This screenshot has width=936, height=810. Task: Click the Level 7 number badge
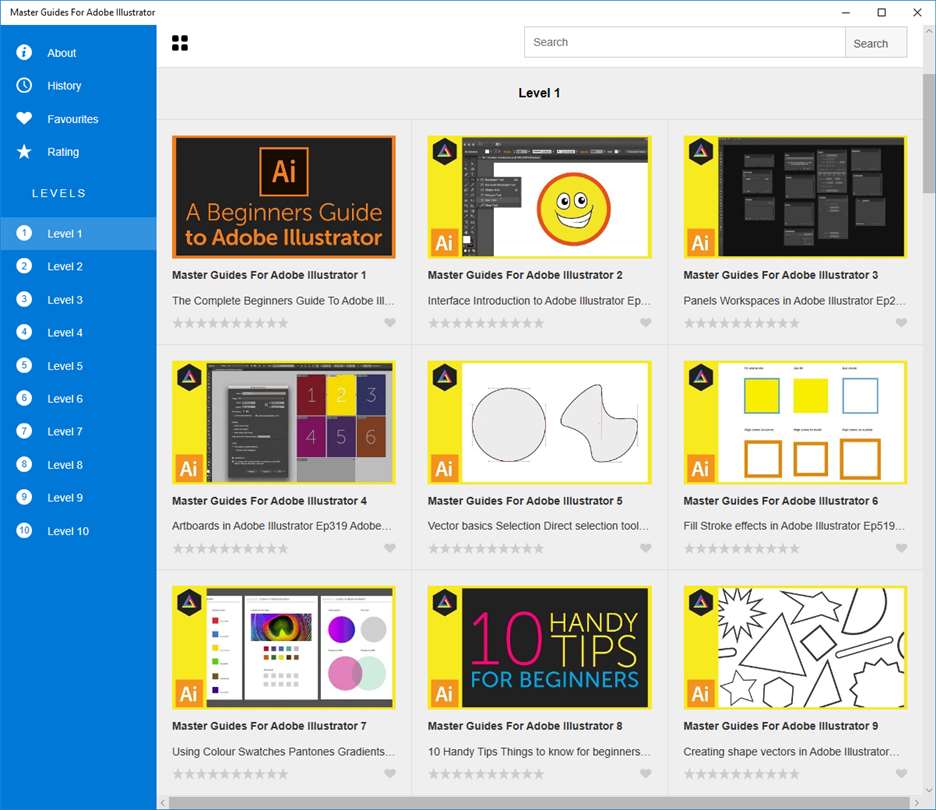[24, 431]
